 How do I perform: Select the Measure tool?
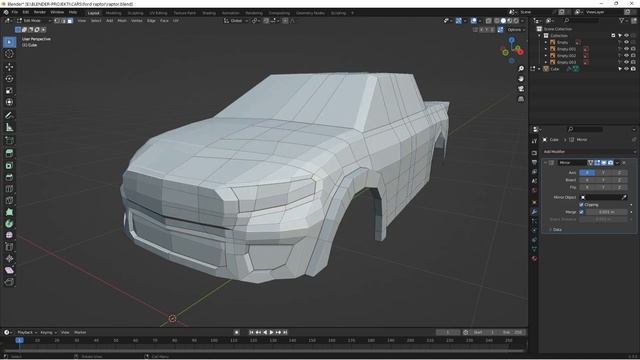(9, 127)
